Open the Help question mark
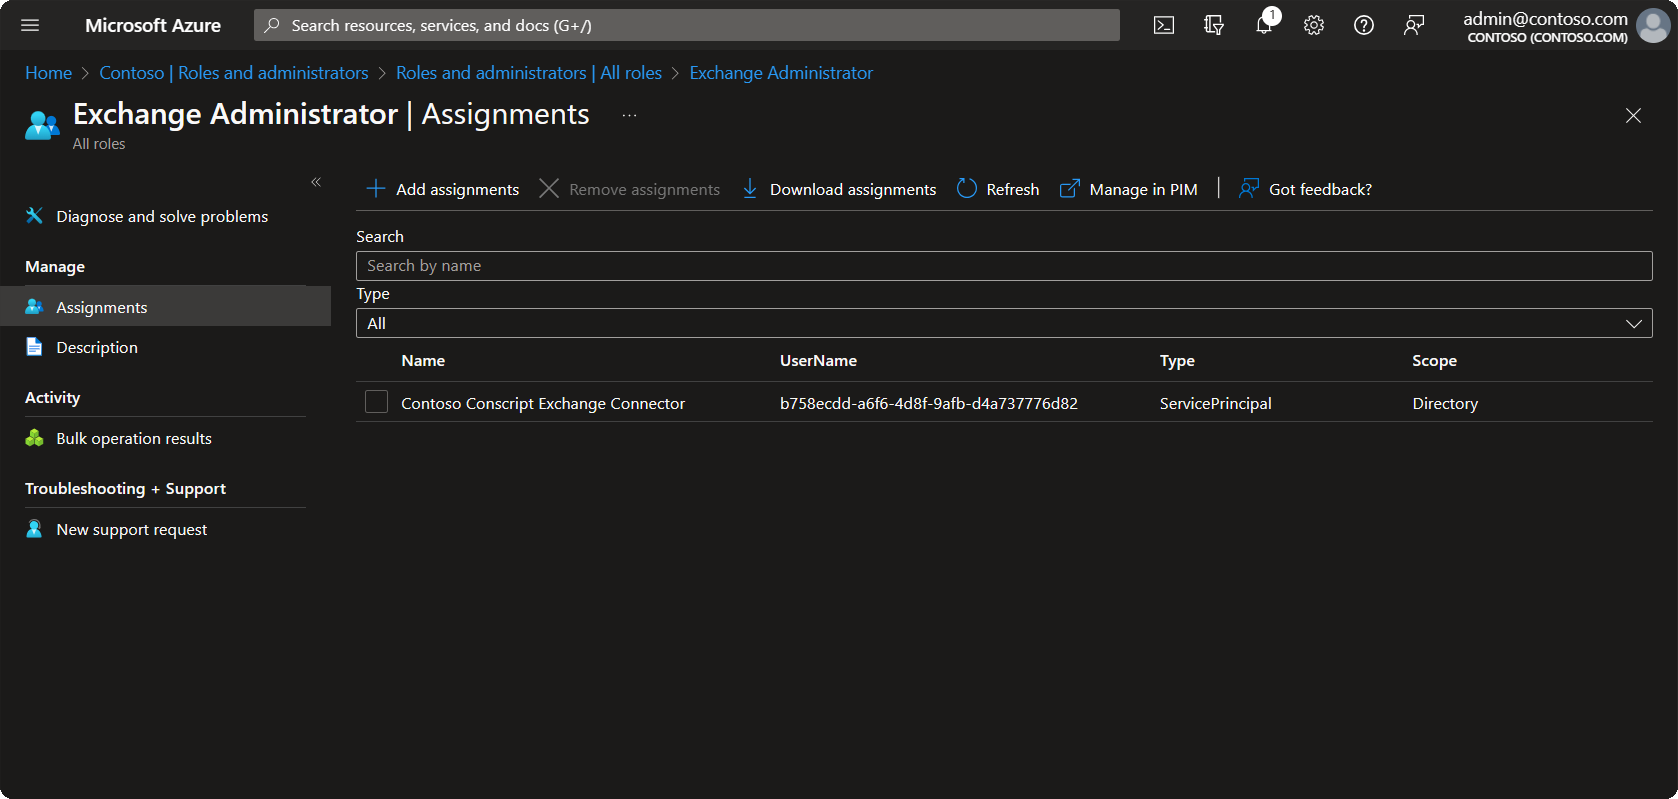Viewport: 1678px width, 799px height. click(1364, 25)
